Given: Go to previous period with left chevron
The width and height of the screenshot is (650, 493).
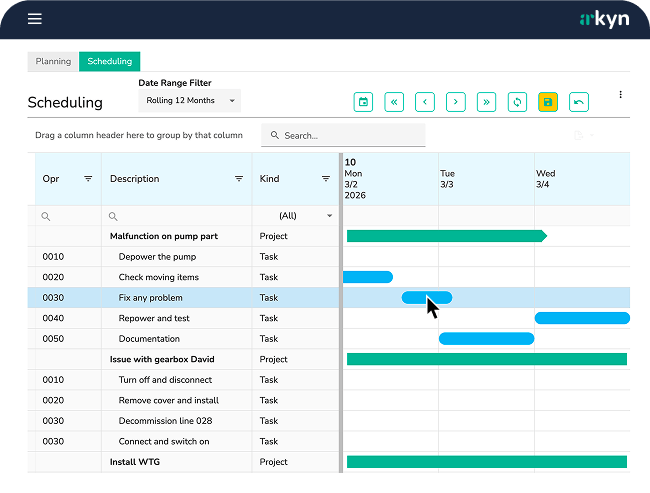Looking at the screenshot, I should 425,102.
